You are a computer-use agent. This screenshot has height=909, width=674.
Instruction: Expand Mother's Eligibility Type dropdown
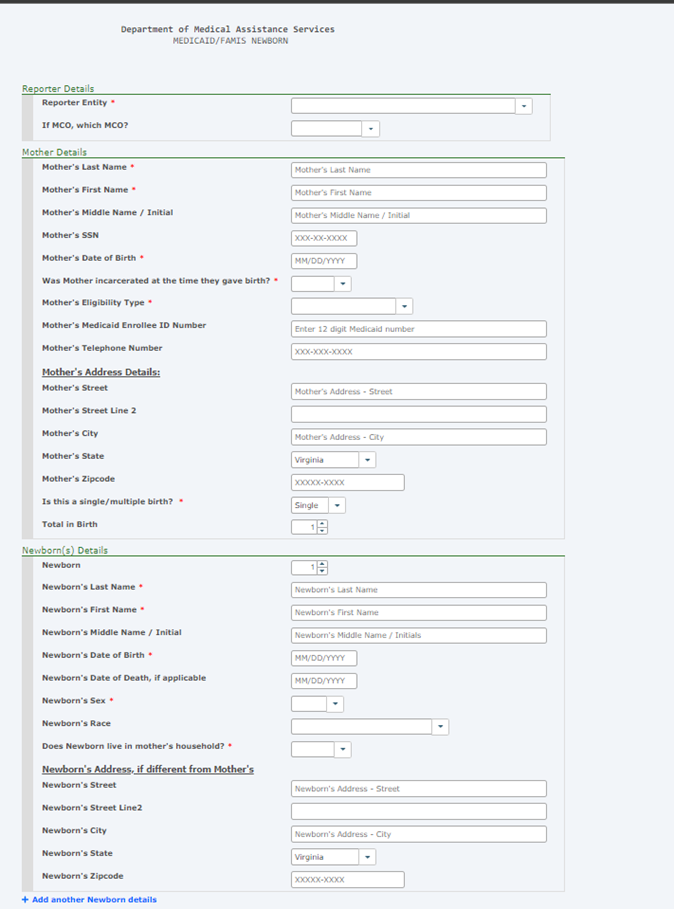(351, 307)
